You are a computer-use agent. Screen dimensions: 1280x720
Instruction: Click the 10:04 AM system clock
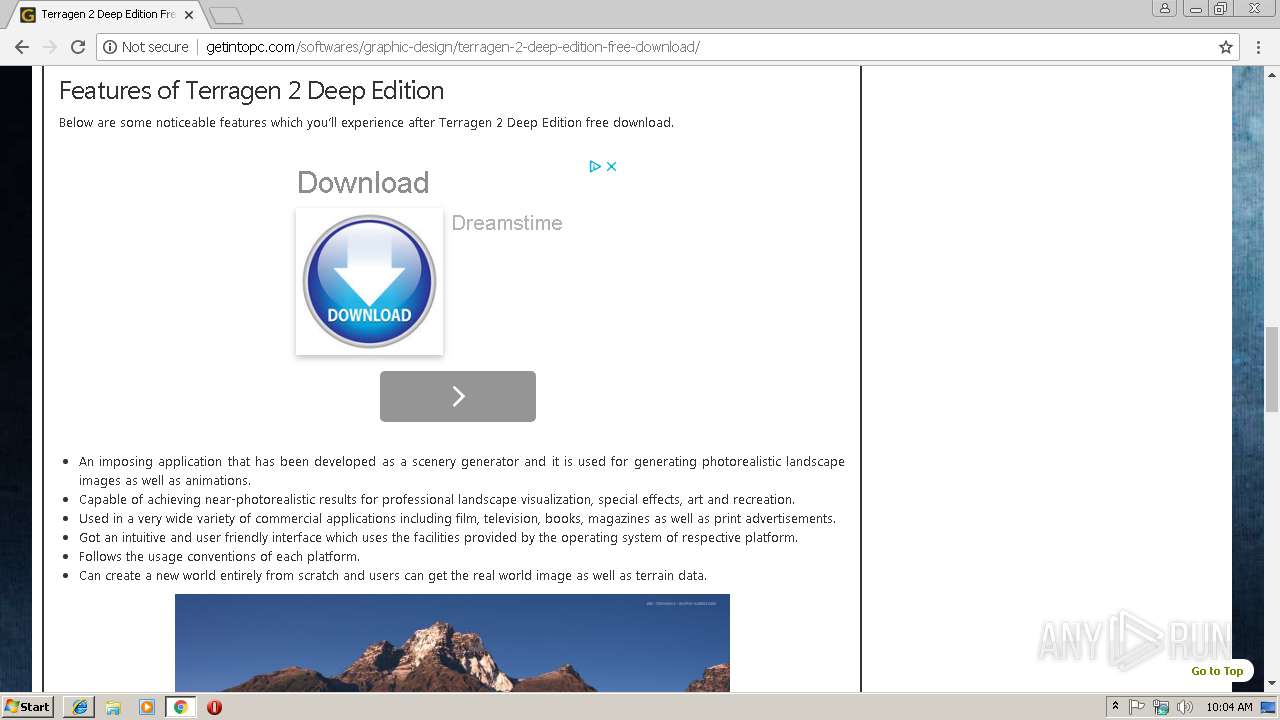click(x=1229, y=707)
